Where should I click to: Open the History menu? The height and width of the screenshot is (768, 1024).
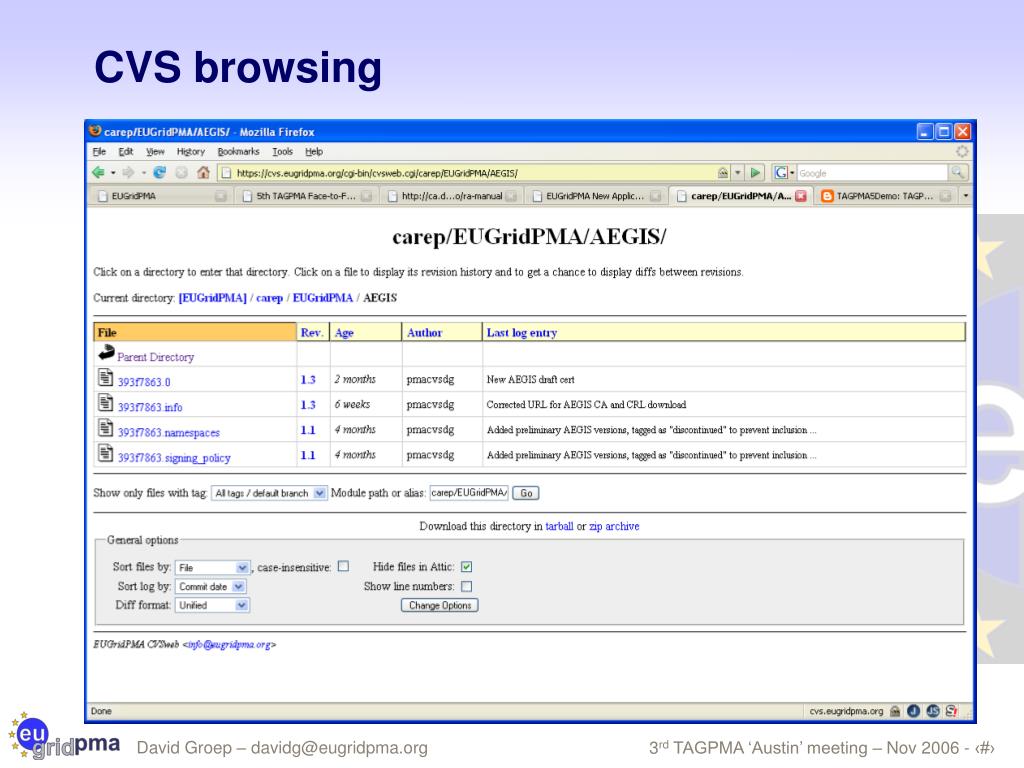(x=191, y=152)
